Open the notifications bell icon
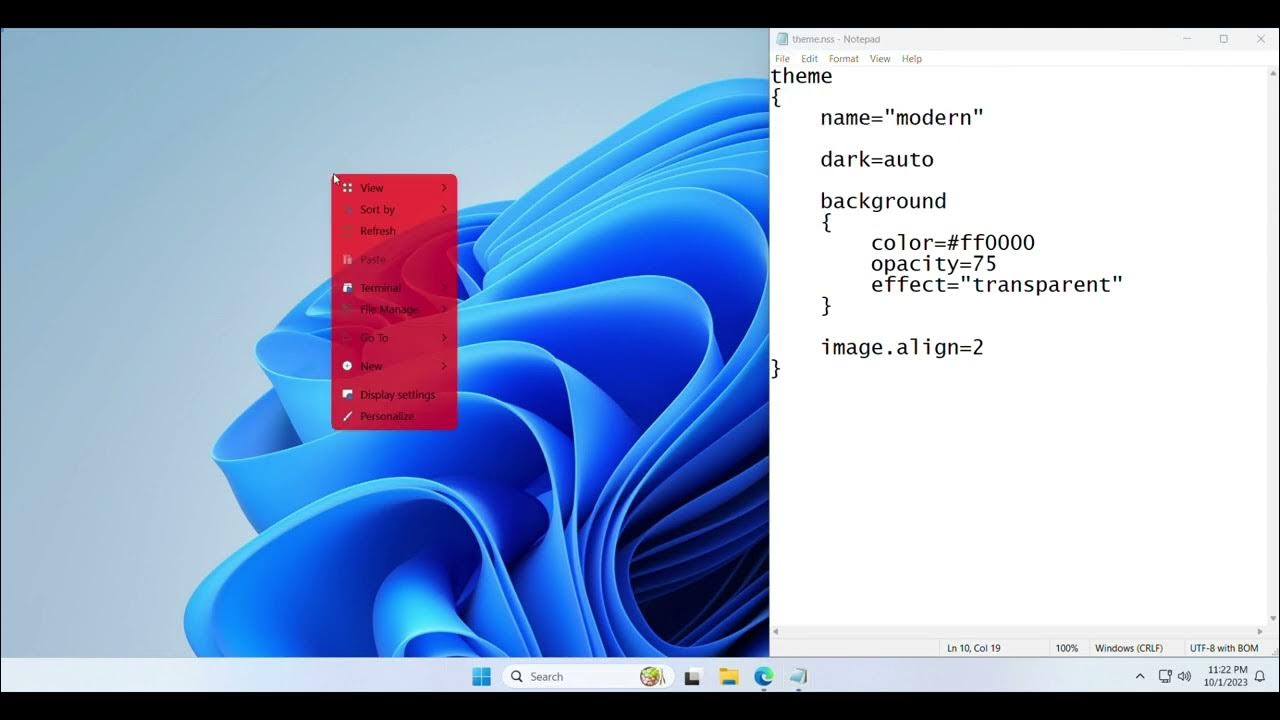 click(1260, 677)
